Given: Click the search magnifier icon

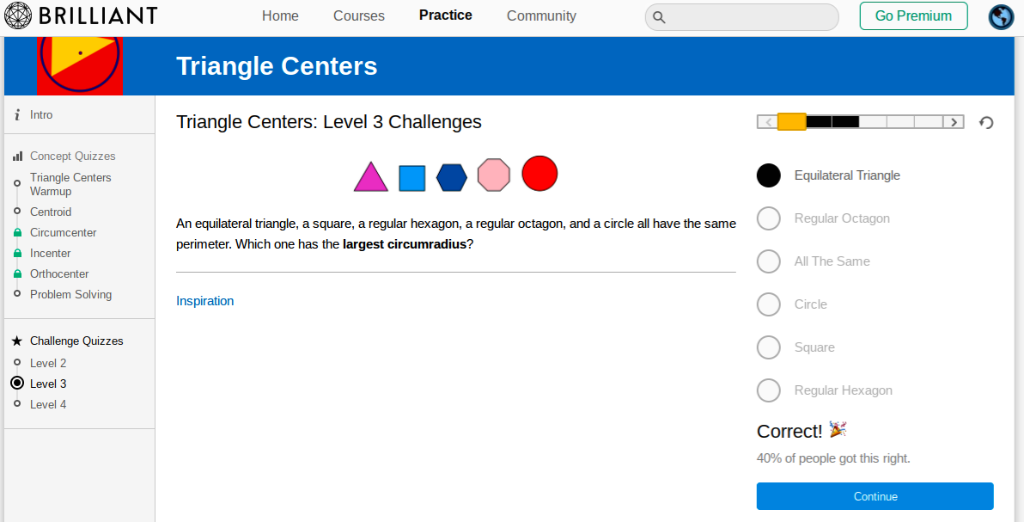Looking at the screenshot, I should pyautogui.click(x=659, y=17).
